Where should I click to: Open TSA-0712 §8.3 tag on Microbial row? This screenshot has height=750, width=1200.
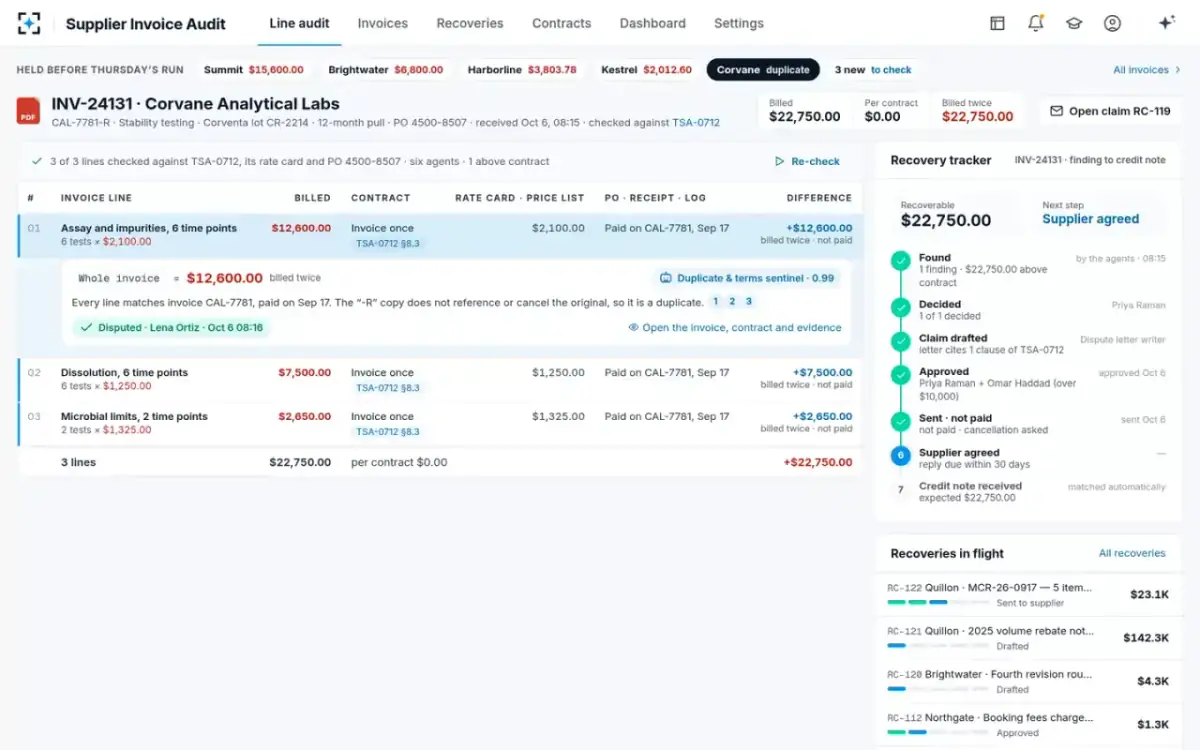(389, 432)
